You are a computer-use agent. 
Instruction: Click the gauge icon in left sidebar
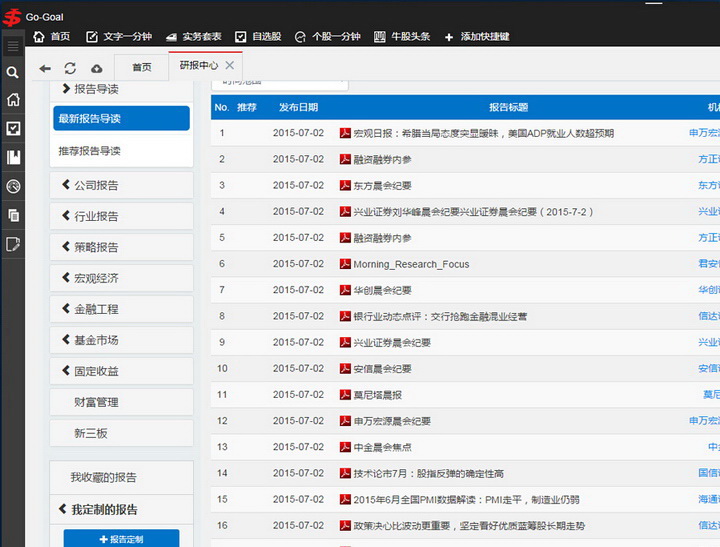pos(12,186)
